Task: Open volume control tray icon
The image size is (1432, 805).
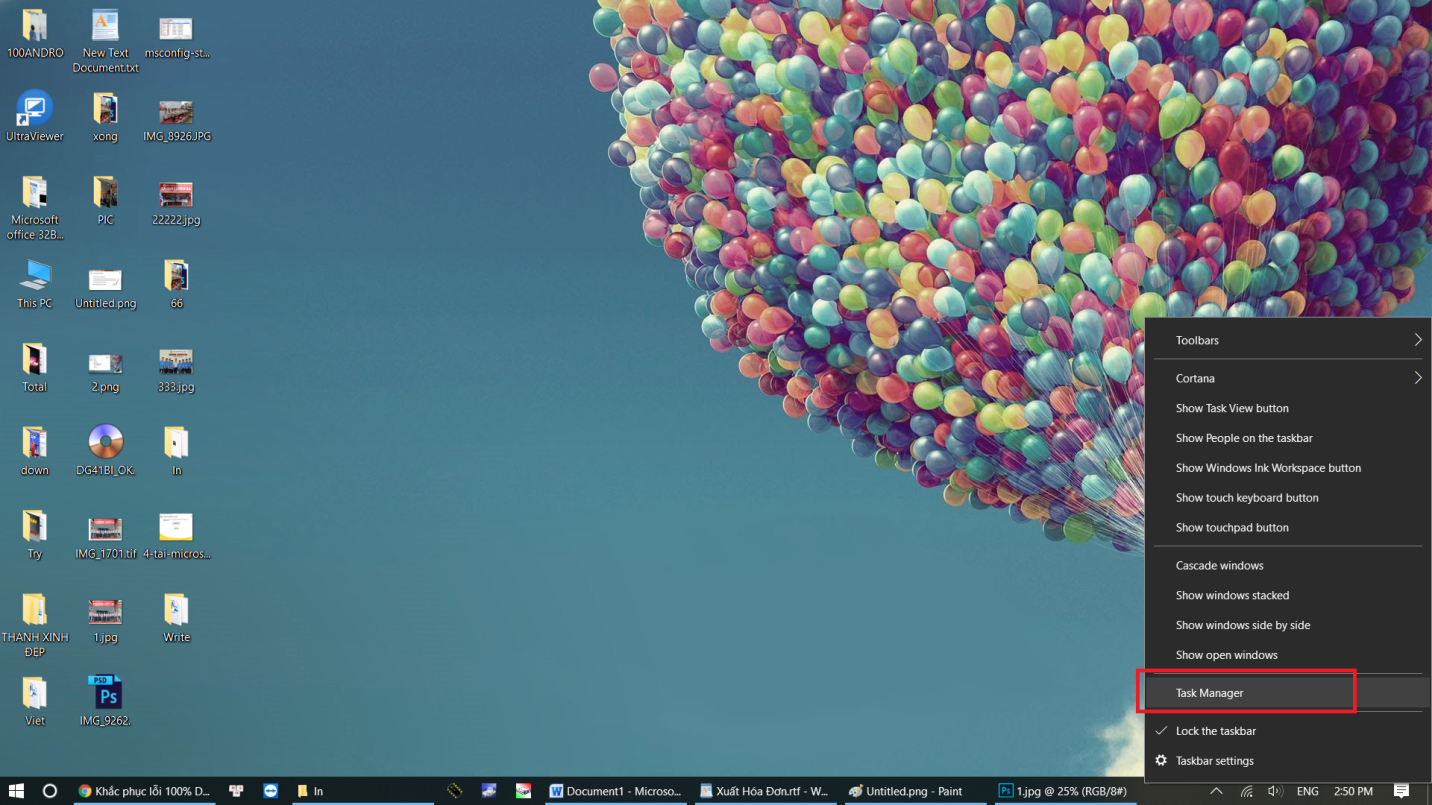Action: click(x=1275, y=791)
